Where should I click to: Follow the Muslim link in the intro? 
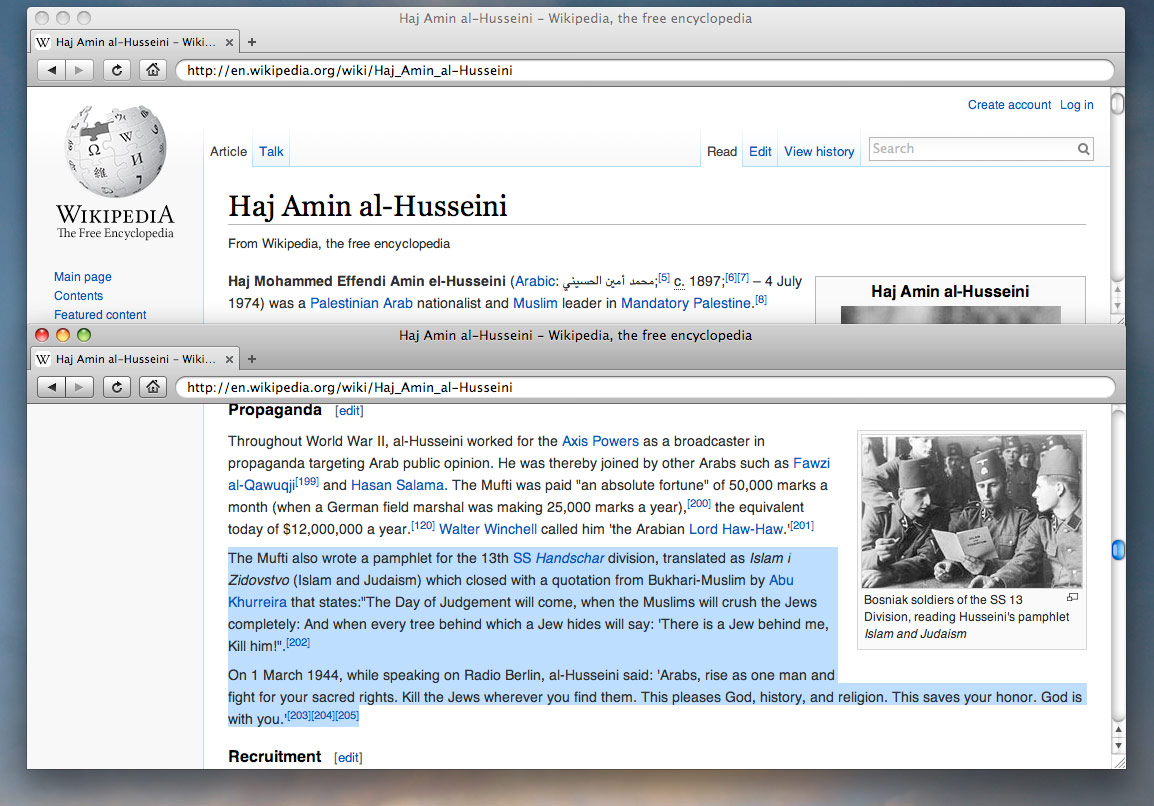coord(535,303)
